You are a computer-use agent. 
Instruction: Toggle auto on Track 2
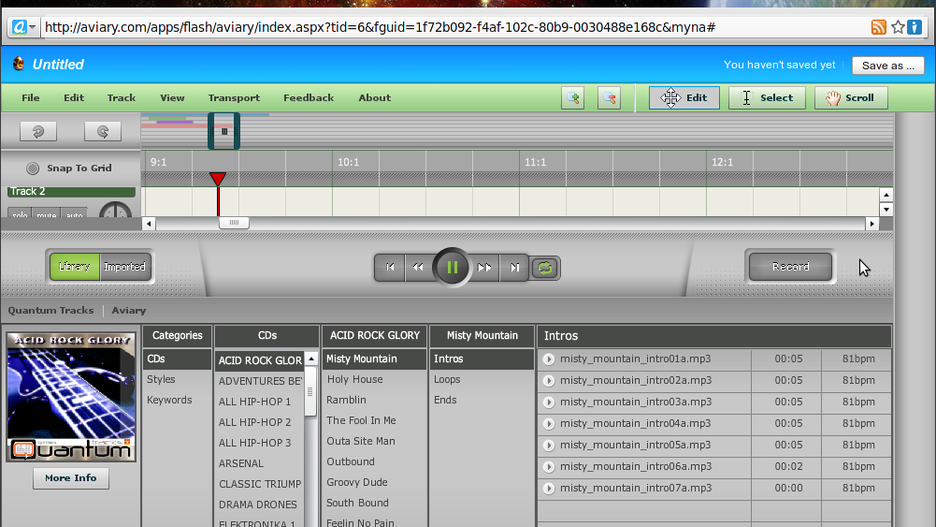tap(74, 213)
